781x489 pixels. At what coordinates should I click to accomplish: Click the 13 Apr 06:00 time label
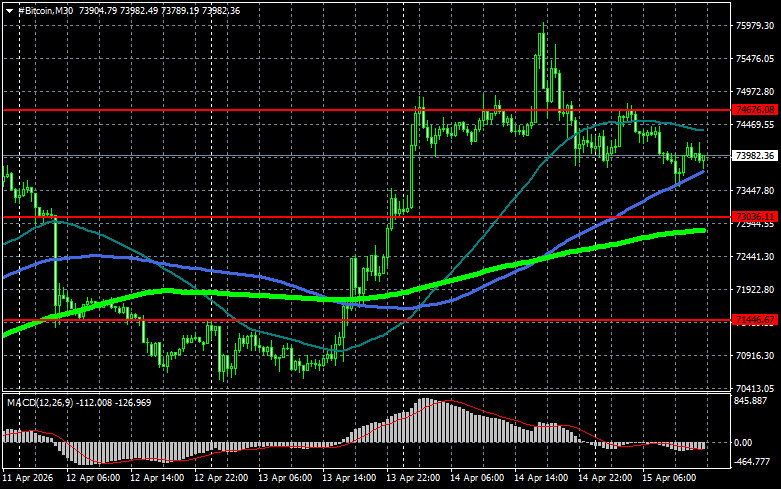285,478
